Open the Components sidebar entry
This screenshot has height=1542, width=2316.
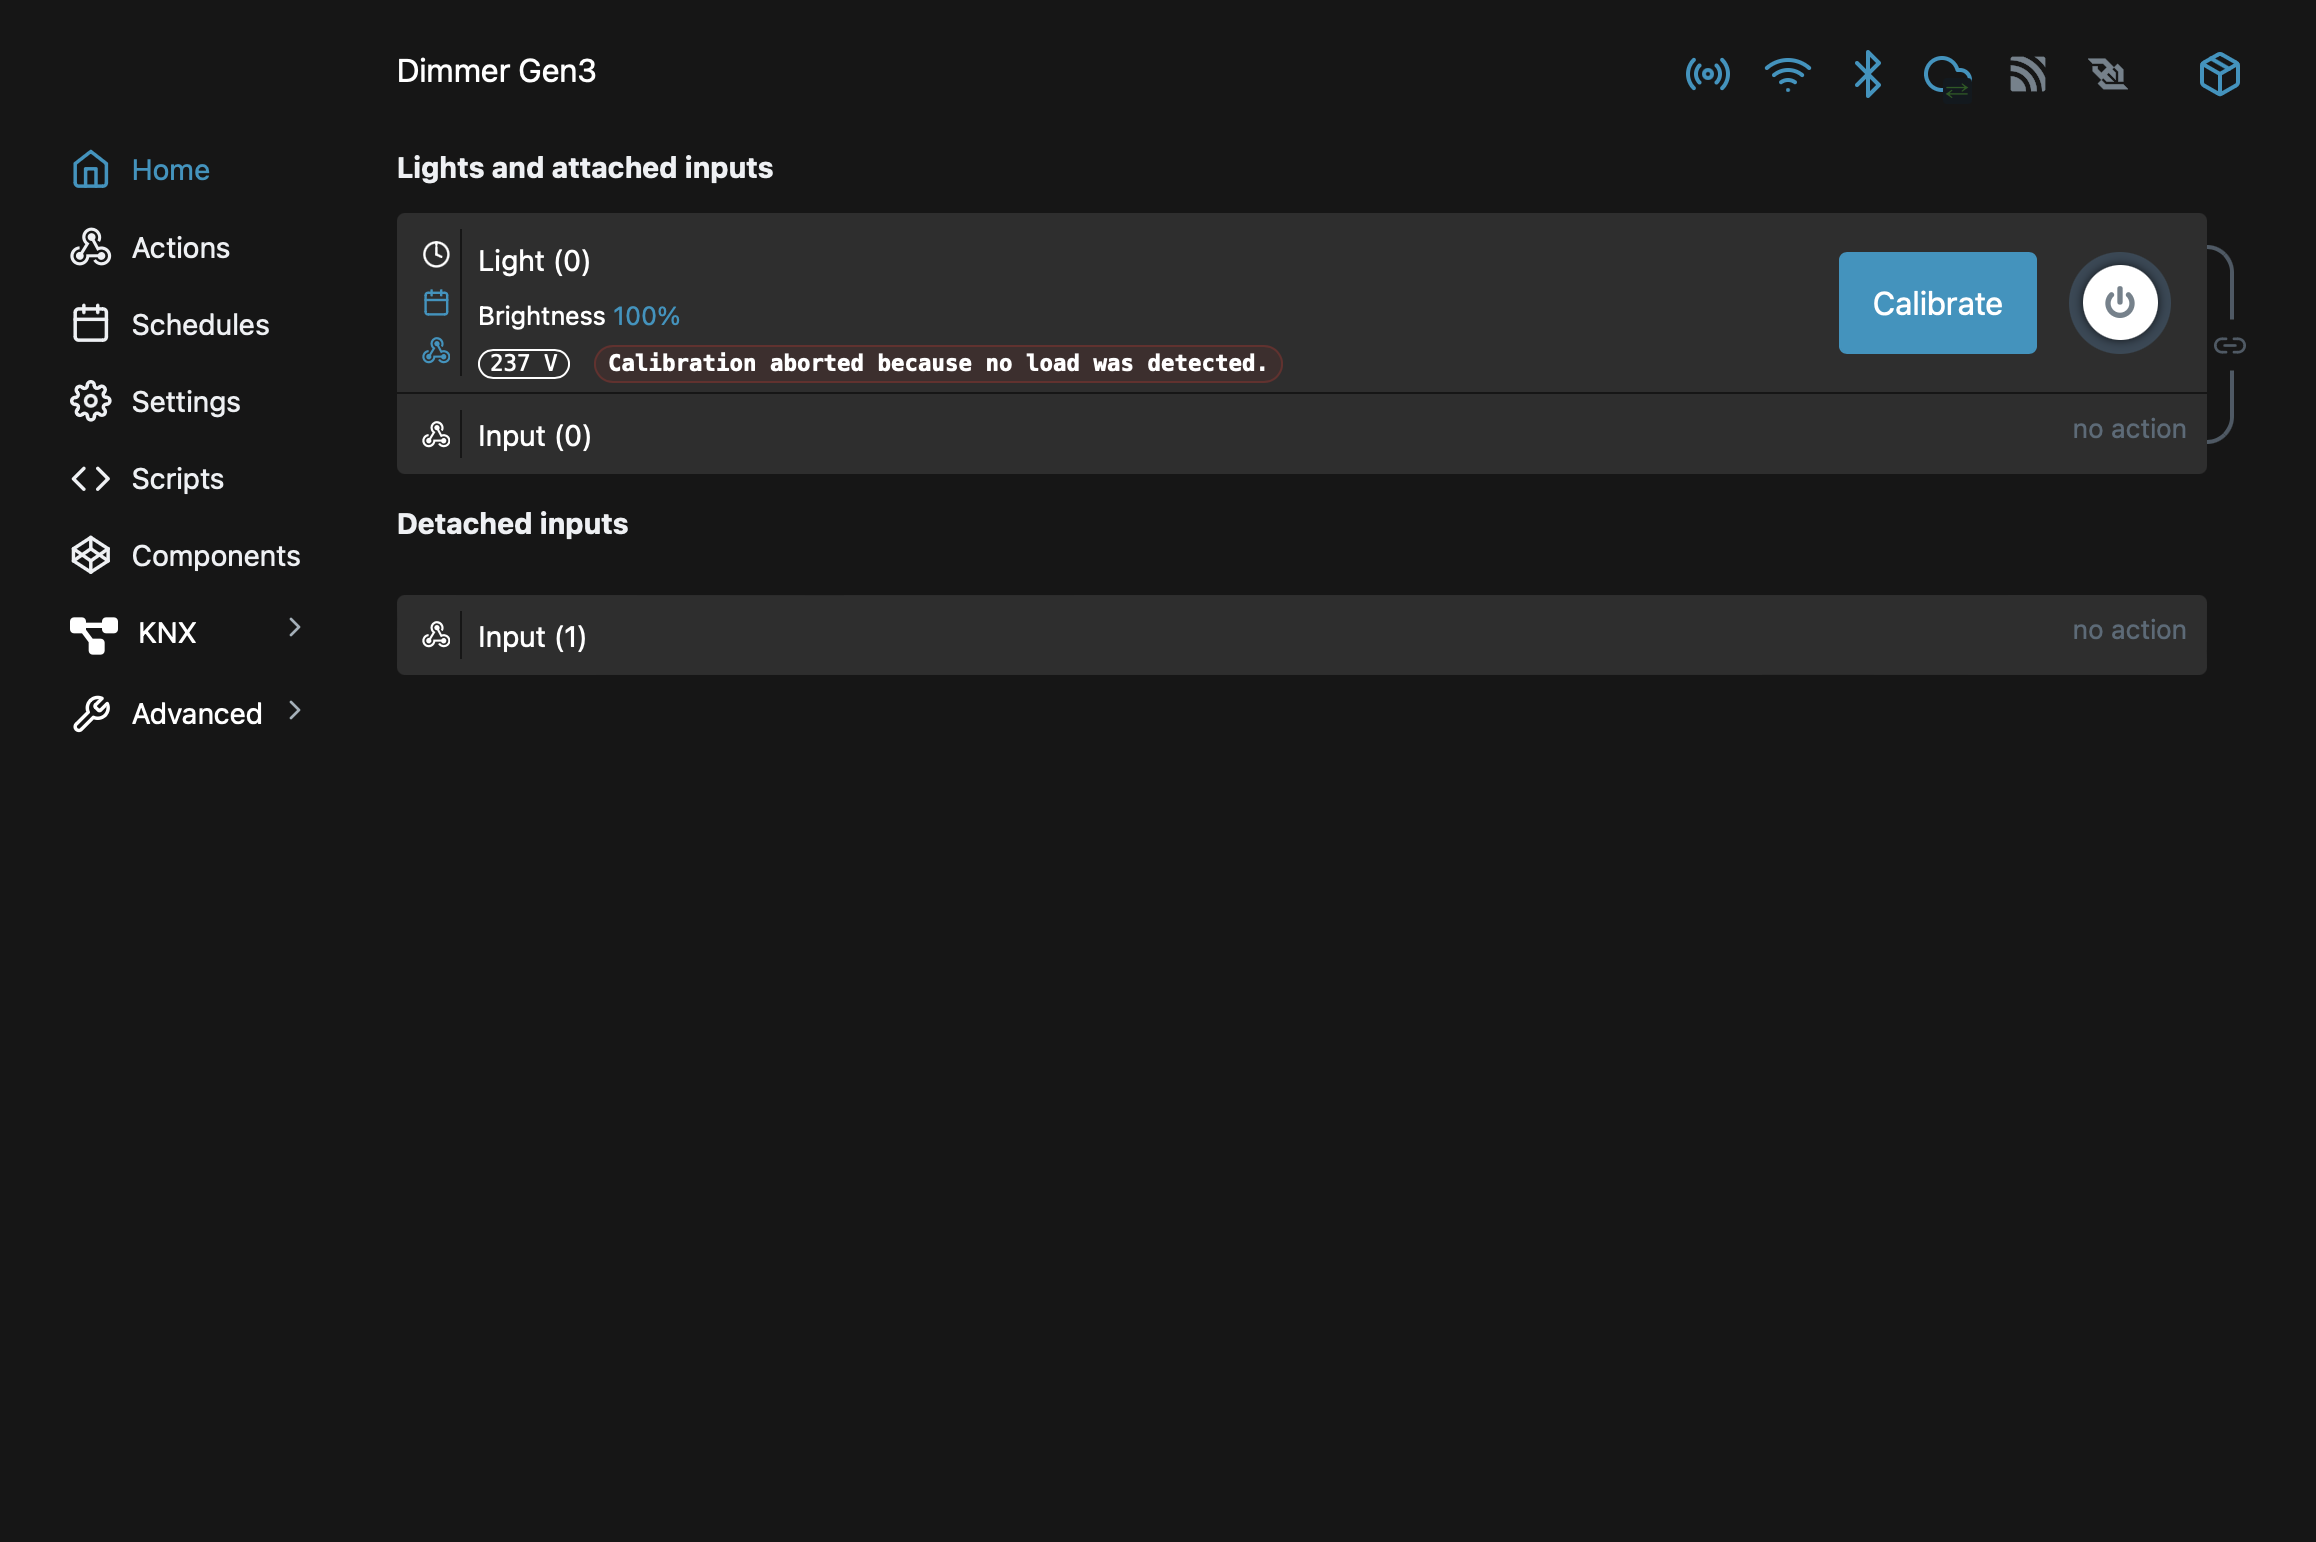(215, 555)
